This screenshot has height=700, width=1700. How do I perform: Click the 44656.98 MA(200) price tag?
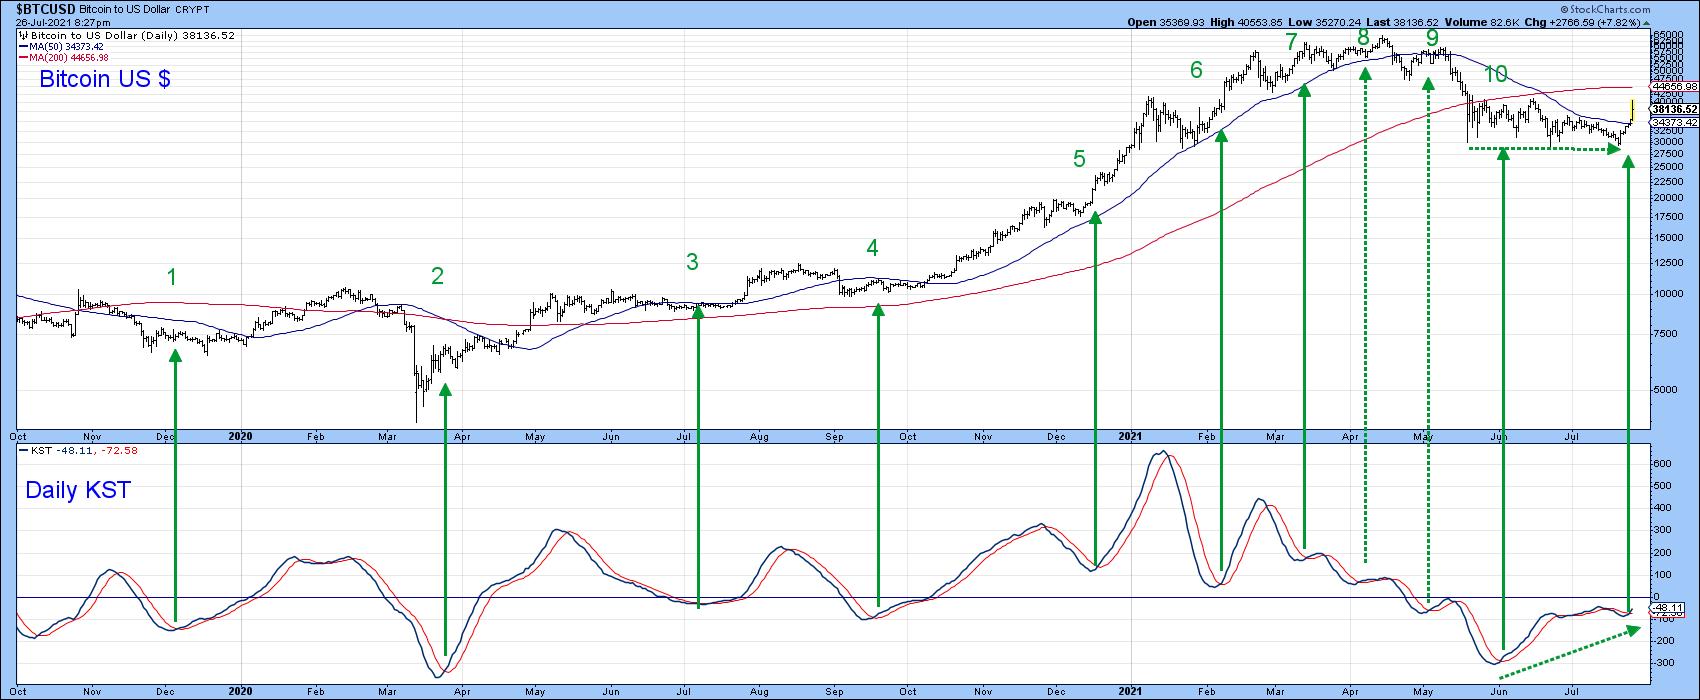(x=1675, y=87)
